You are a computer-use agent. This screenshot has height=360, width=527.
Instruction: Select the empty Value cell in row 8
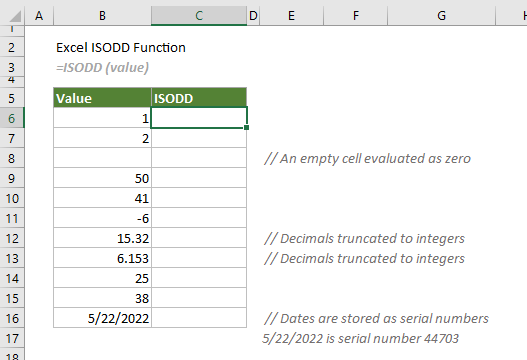(103, 158)
